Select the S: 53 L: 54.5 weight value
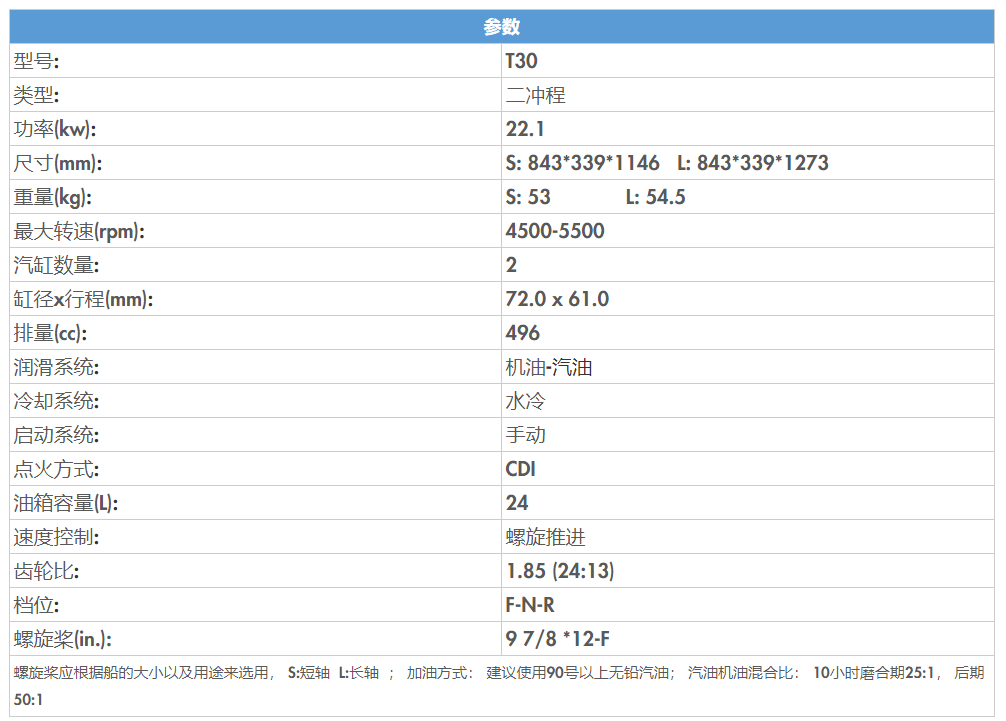This screenshot has width=1006, height=721. (595, 197)
